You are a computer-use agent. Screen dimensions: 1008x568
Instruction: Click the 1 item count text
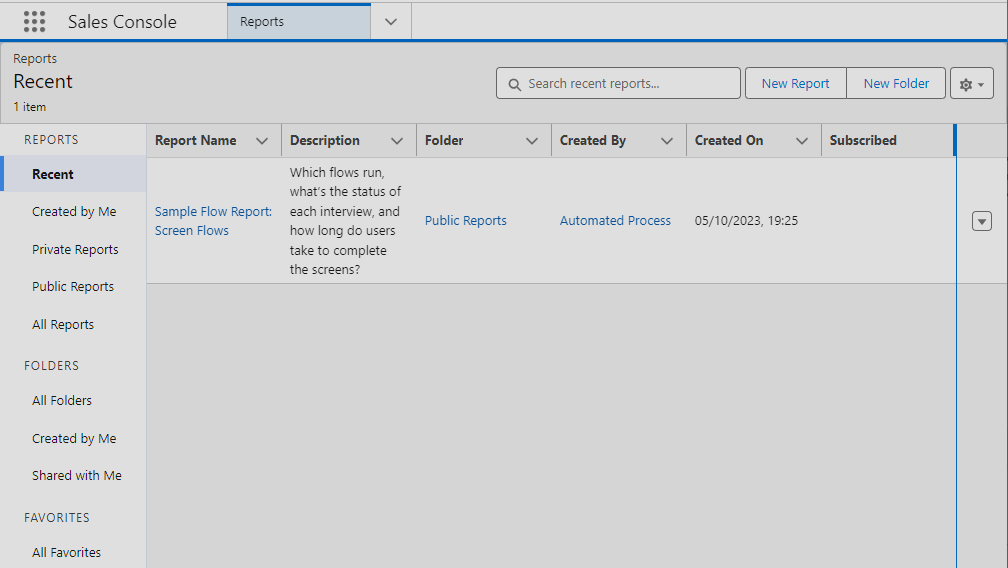(x=30, y=107)
